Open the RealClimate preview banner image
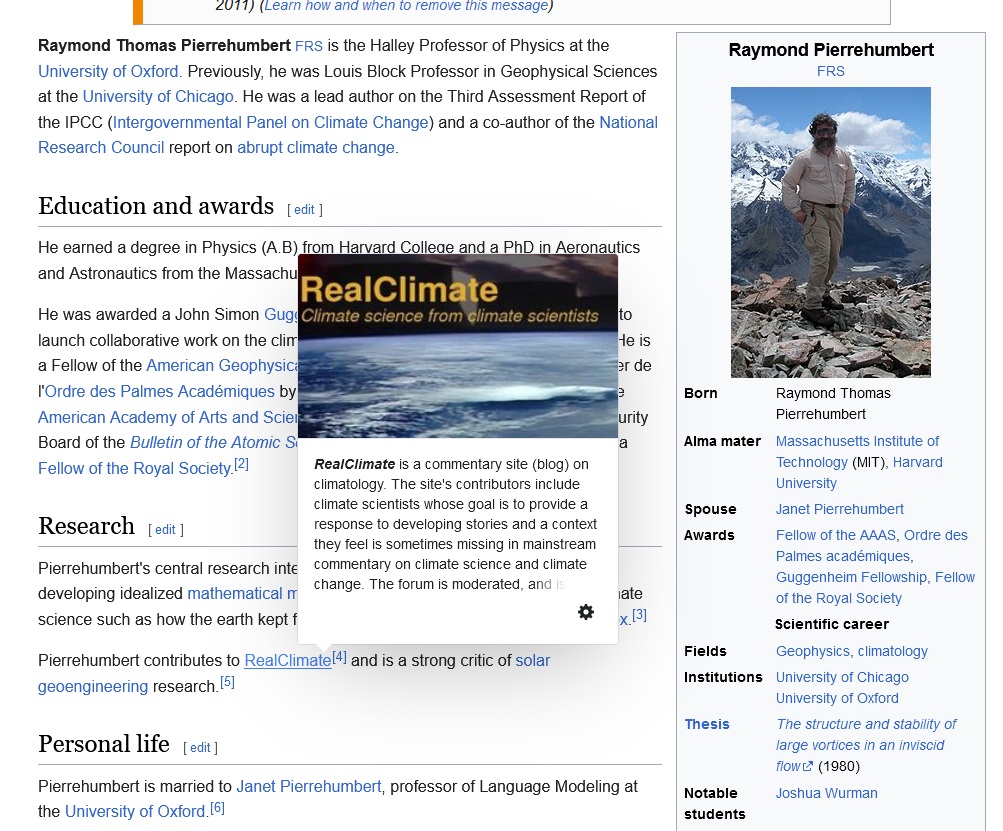Viewport: 1003px width, 831px height. (458, 346)
